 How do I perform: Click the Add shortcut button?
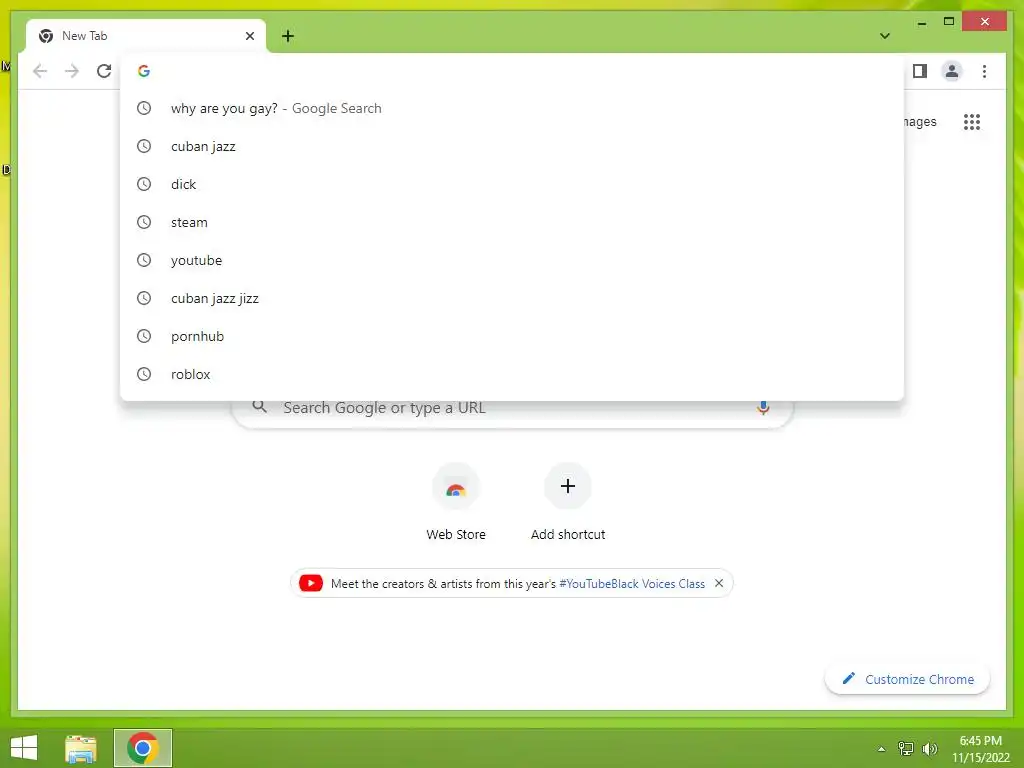568,502
